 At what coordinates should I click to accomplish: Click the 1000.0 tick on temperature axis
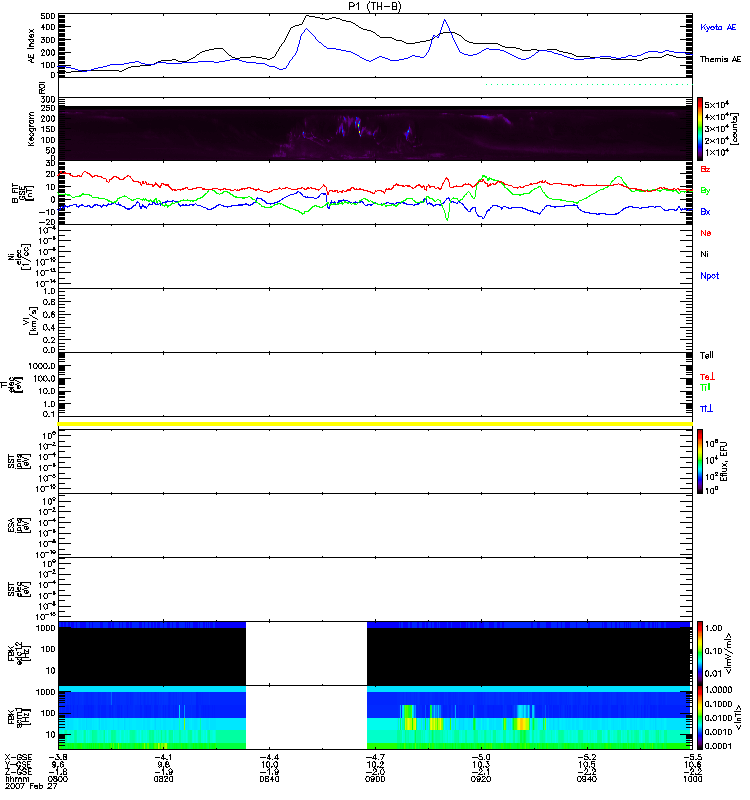coord(41,366)
